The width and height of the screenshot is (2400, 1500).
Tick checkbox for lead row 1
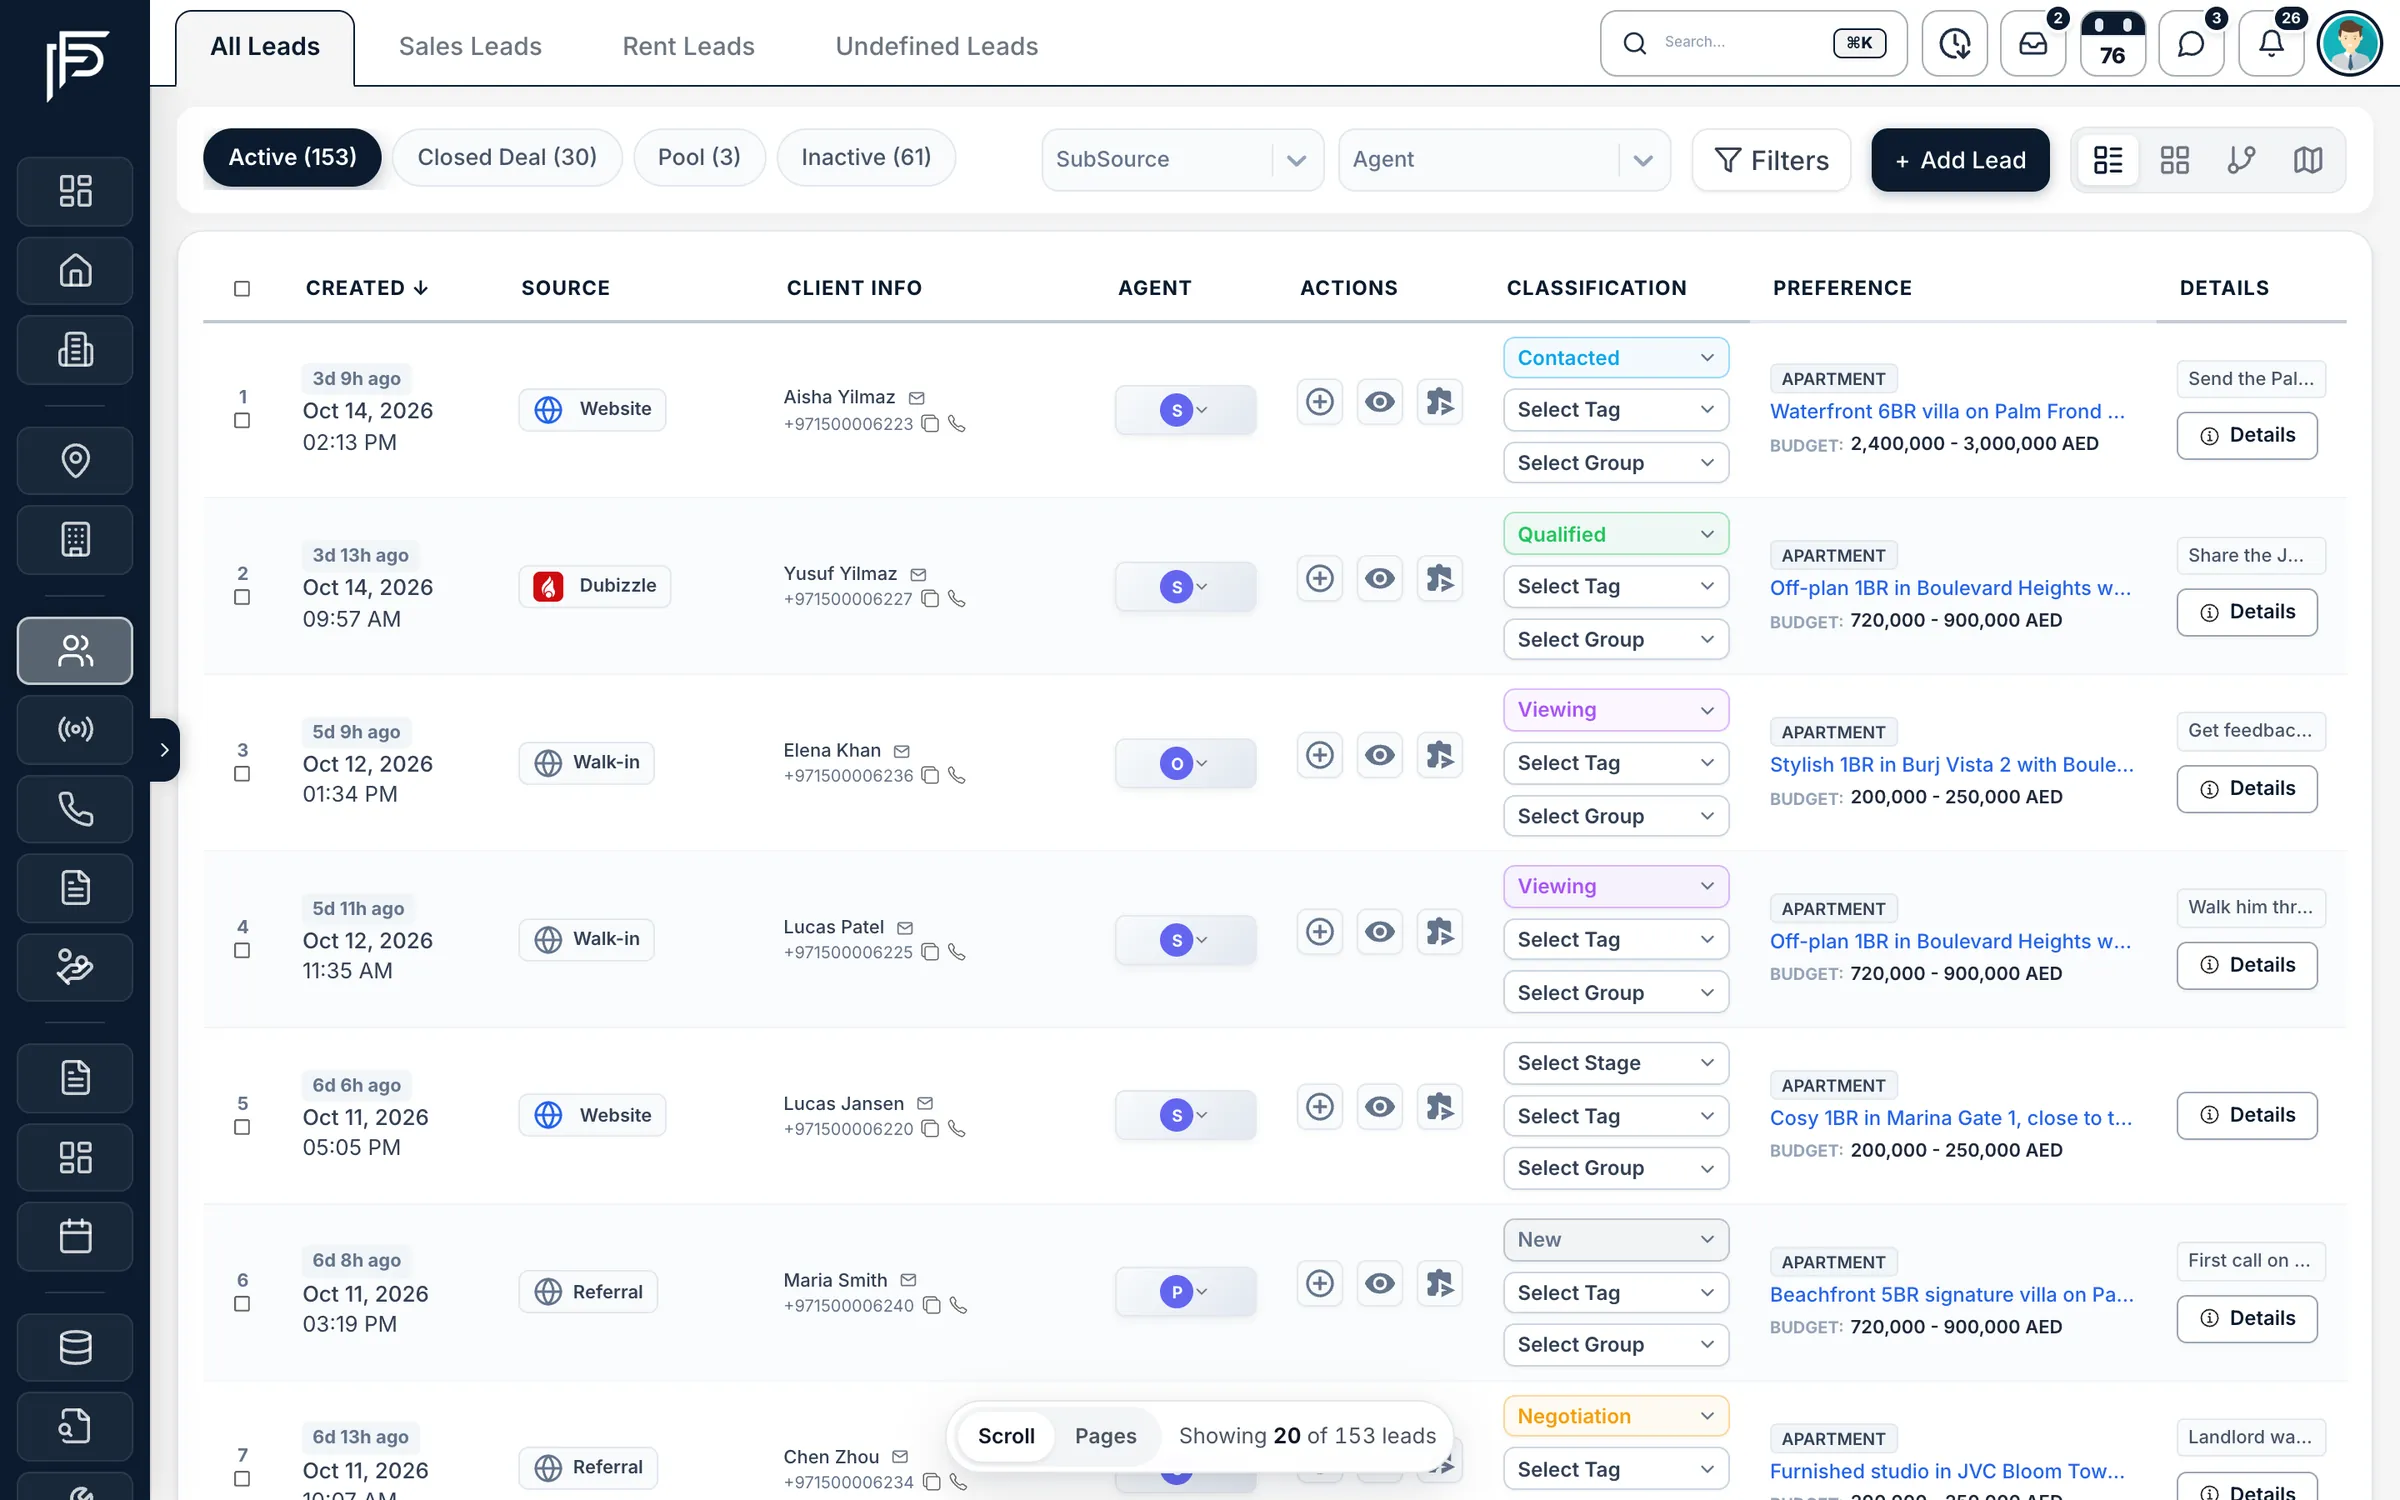(242, 421)
